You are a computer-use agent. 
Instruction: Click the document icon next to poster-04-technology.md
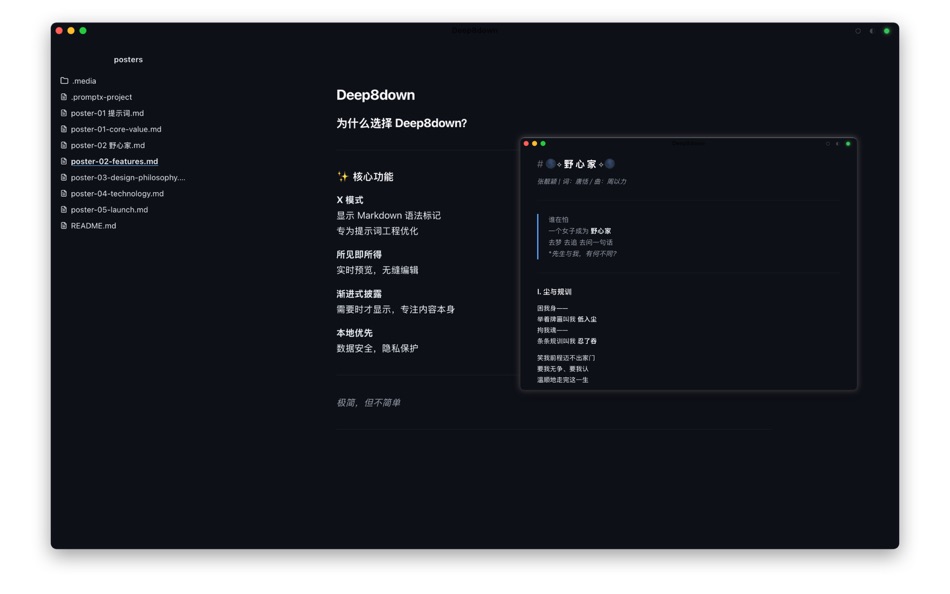63,194
